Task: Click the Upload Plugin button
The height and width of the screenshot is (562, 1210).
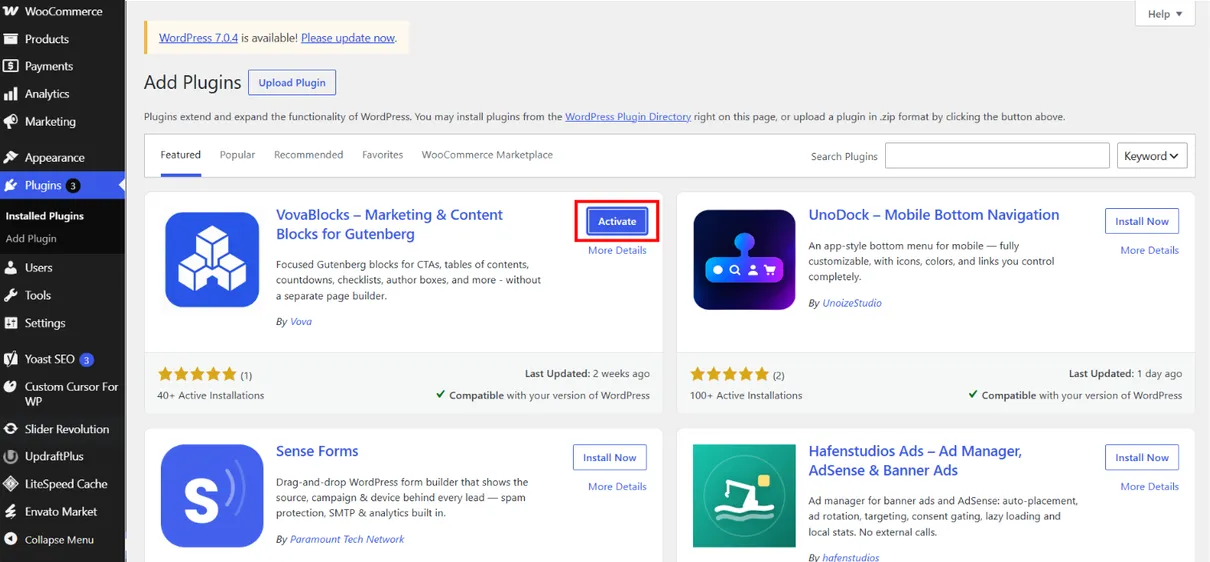Action: [292, 83]
